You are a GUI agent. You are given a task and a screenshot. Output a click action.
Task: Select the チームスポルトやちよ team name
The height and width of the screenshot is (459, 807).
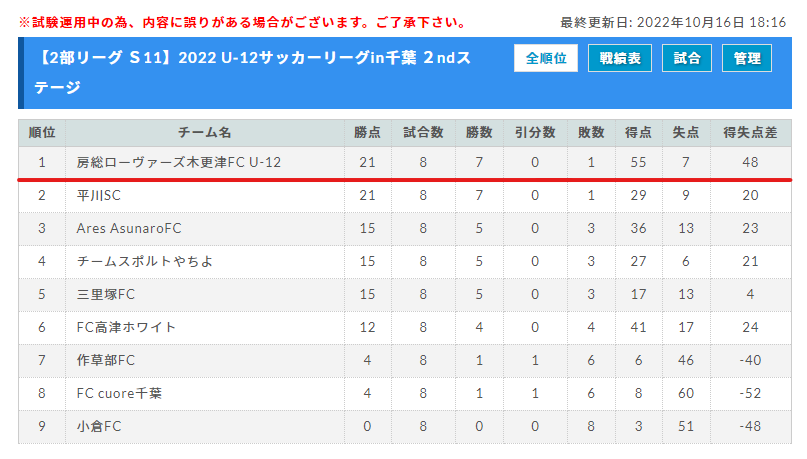(x=145, y=261)
